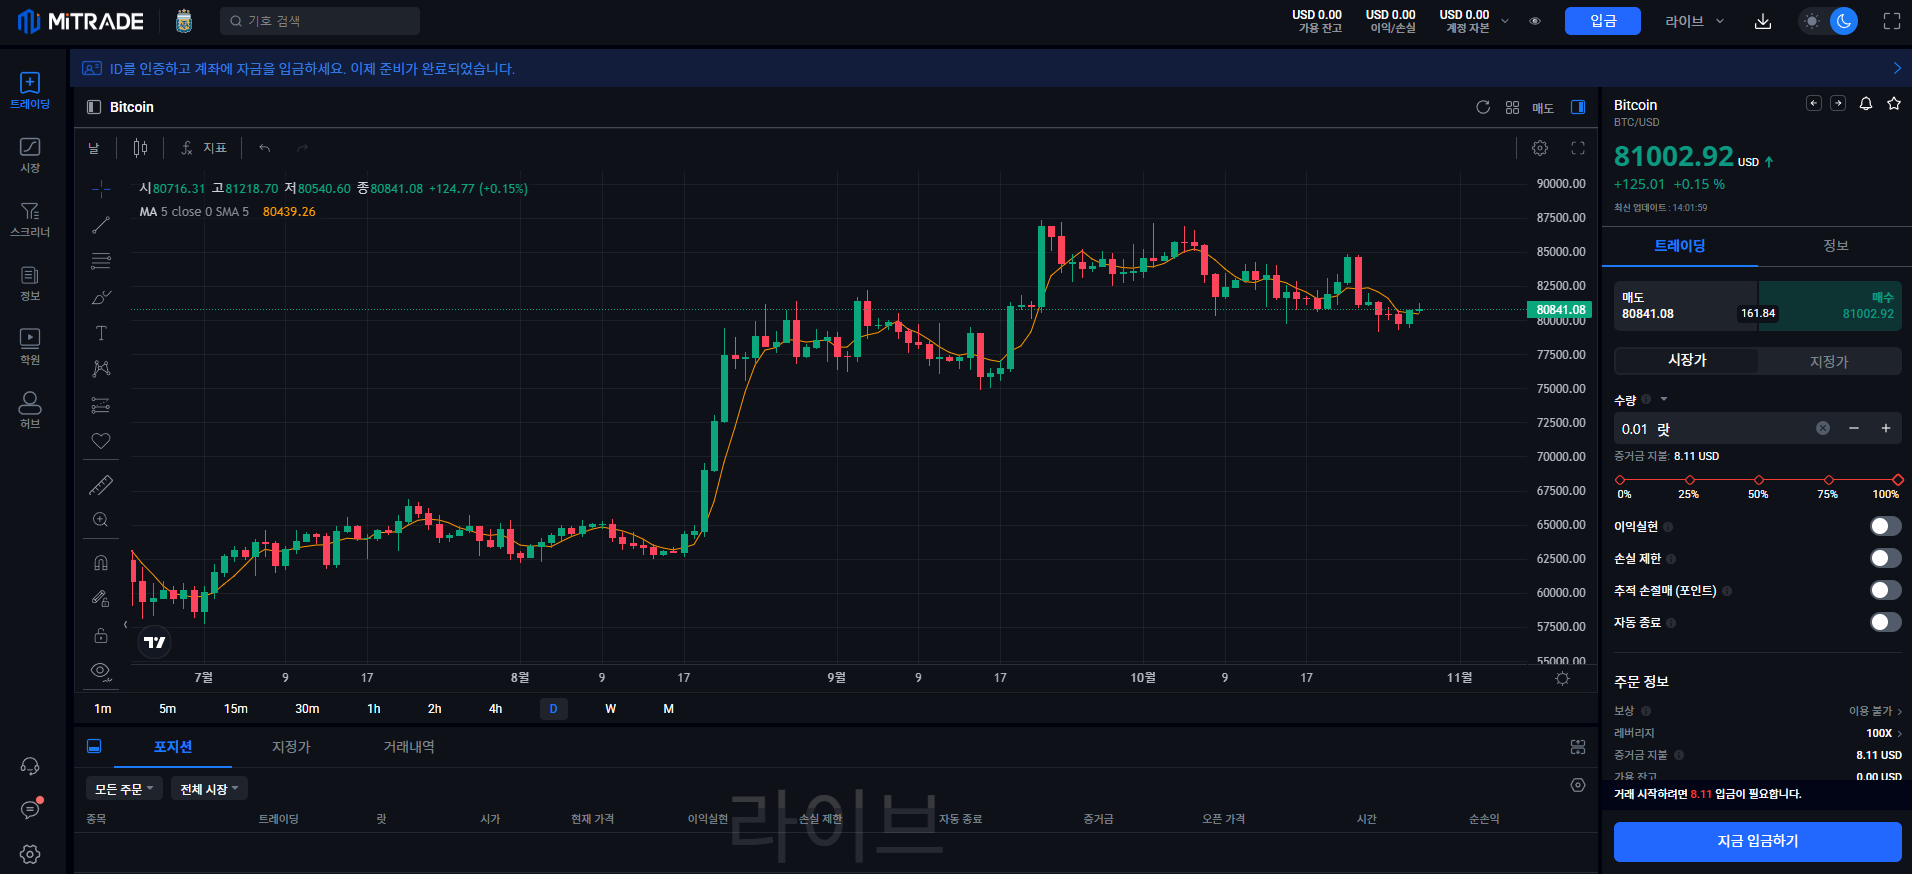Set the margin slider to 100%
Image resolution: width=1912 pixels, height=874 pixels.
point(1897,481)
